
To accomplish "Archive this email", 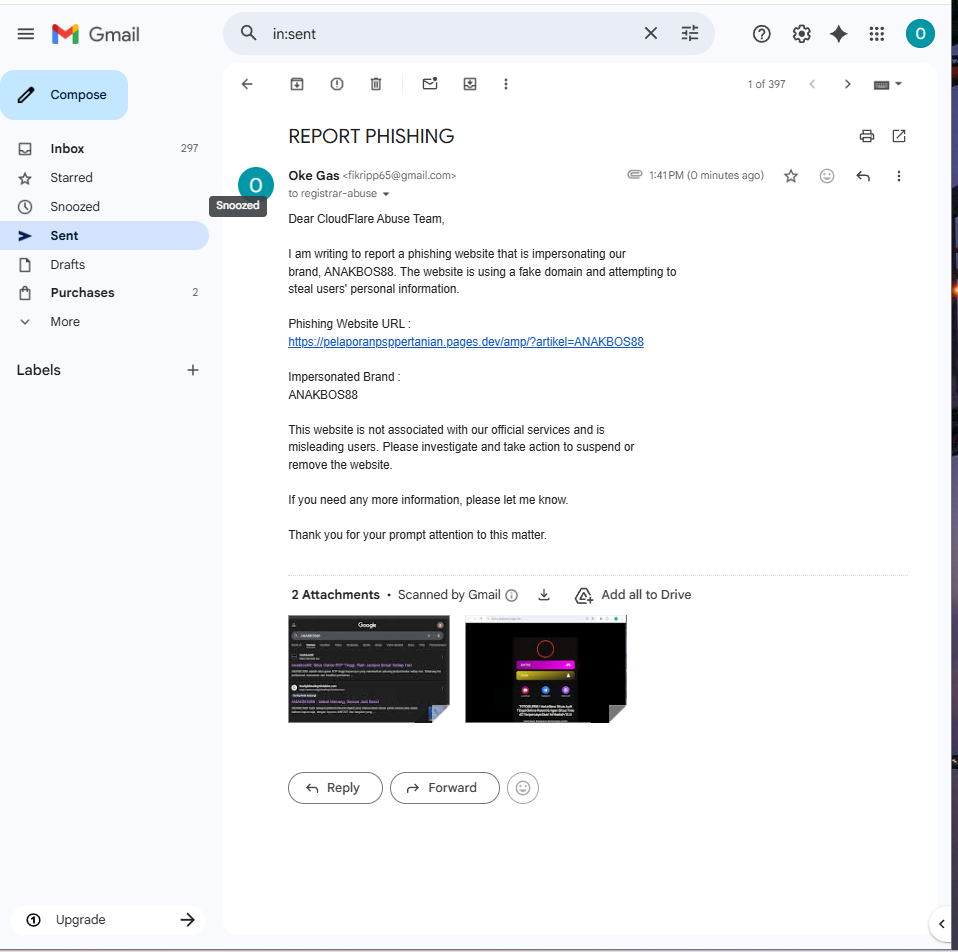I will click(297, 84).
